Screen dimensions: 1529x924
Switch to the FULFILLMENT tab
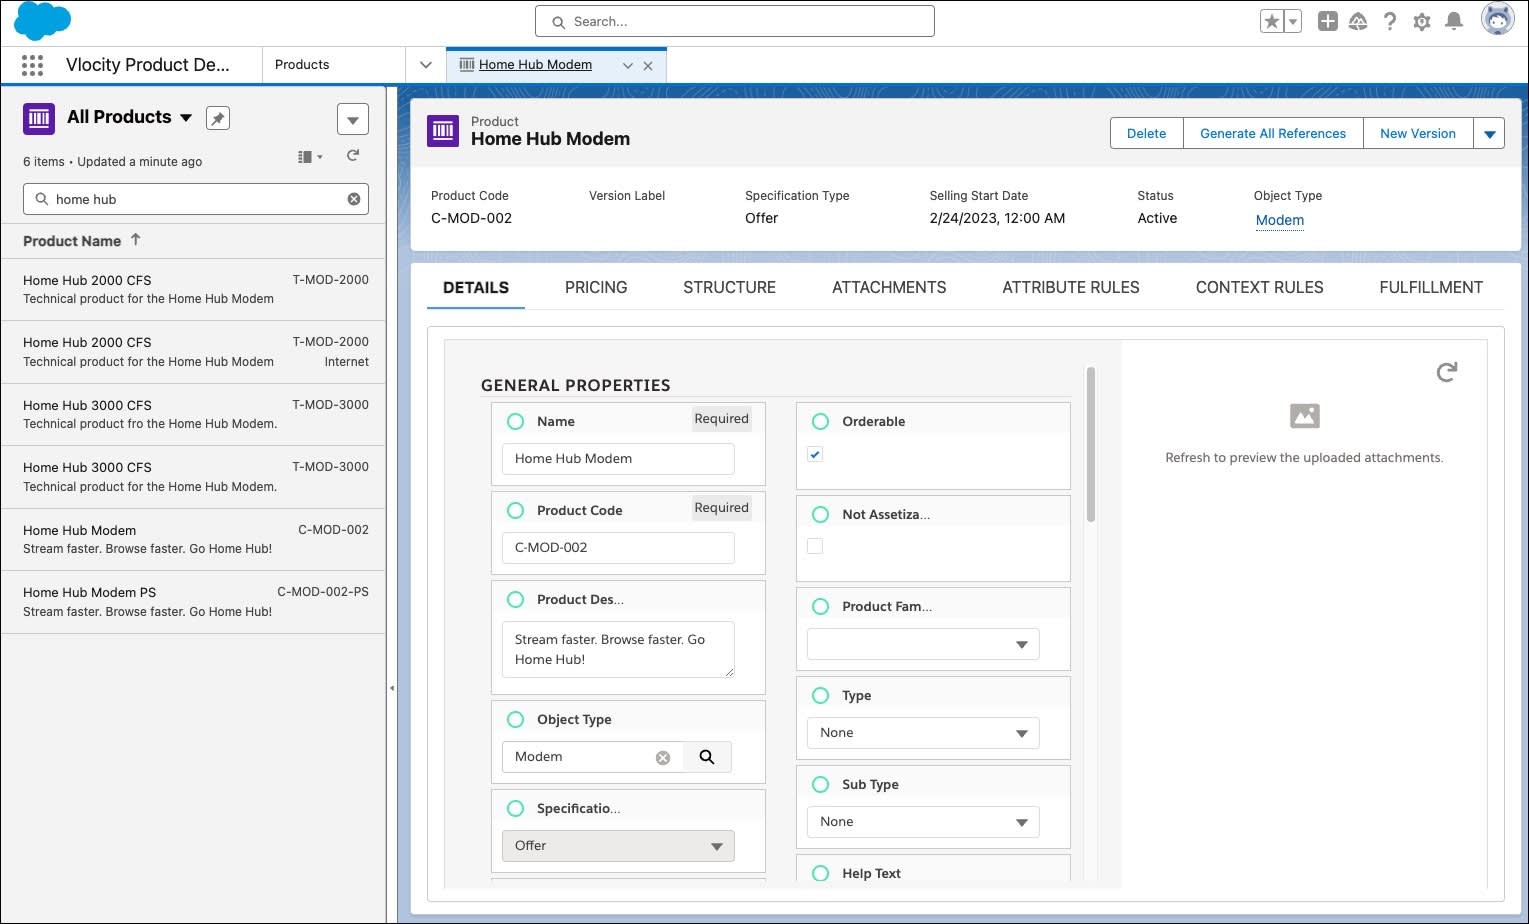point(1431,287)
